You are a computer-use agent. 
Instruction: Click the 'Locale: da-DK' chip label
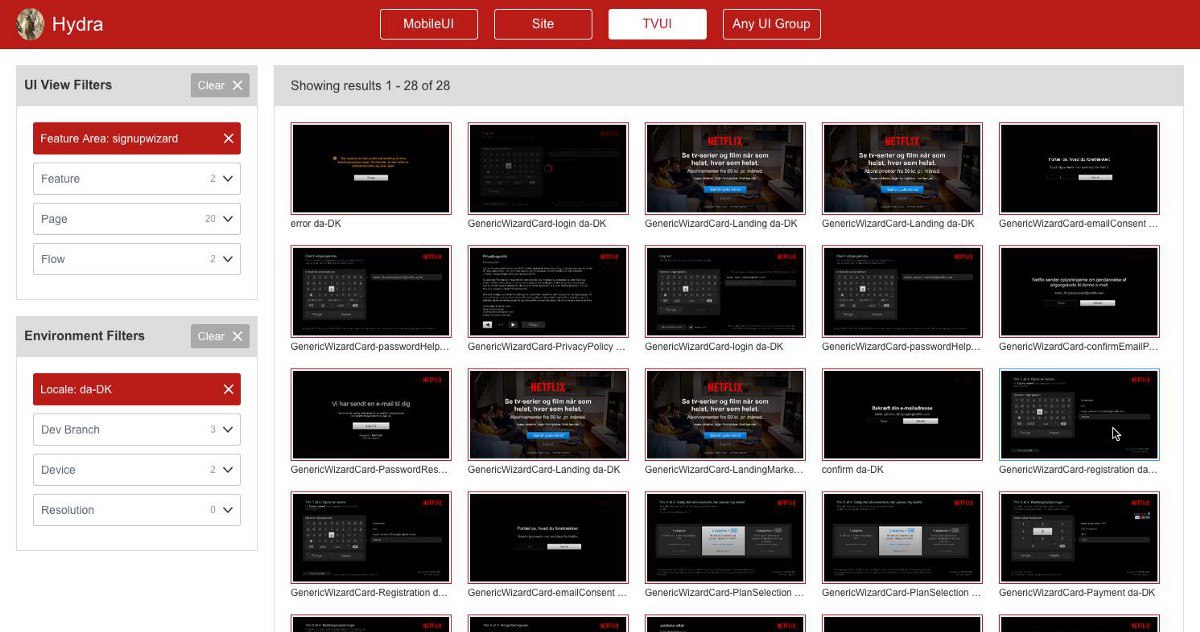click(x=77, y=390)
